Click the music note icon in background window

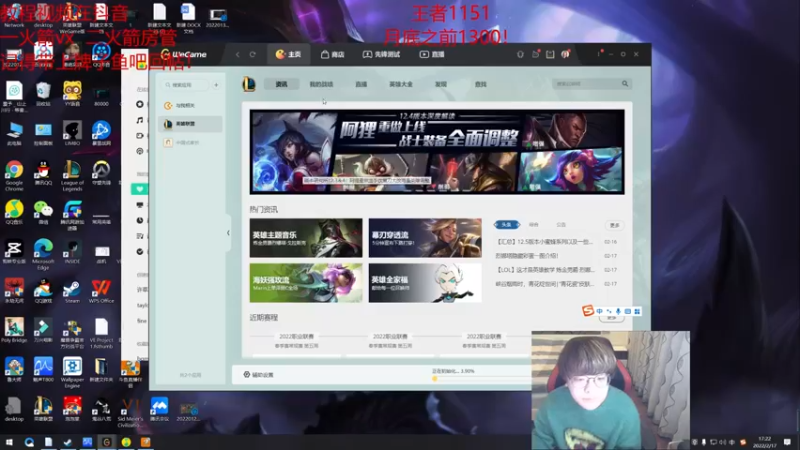tap(140, 120)
